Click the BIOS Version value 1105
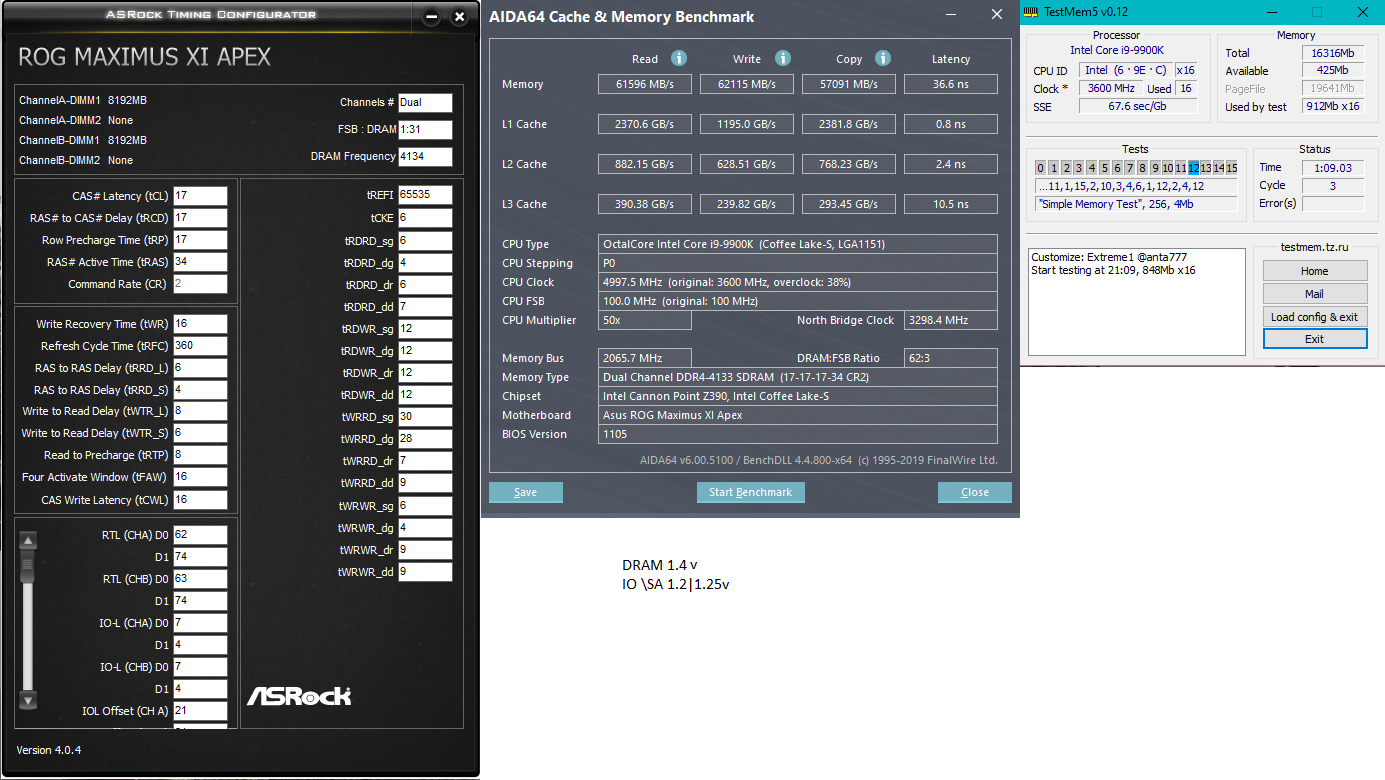 click(798, 434)
